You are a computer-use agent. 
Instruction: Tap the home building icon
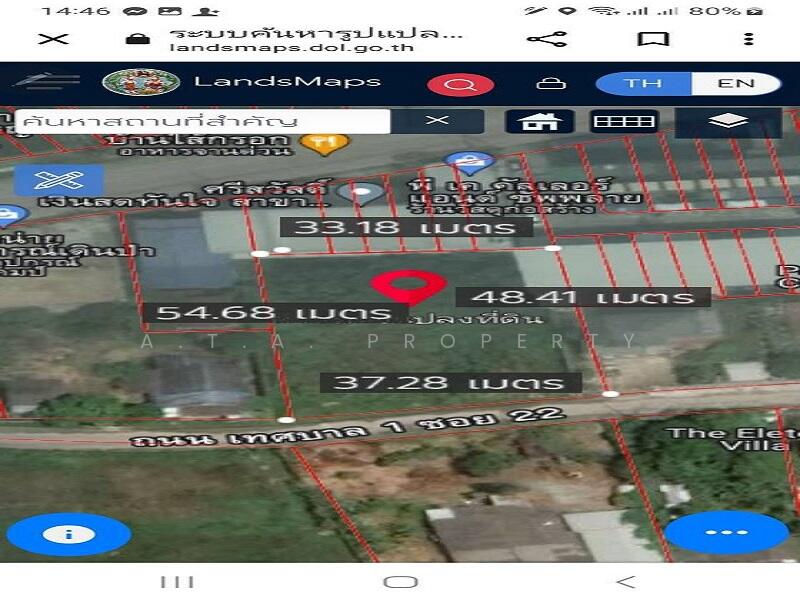539,121
